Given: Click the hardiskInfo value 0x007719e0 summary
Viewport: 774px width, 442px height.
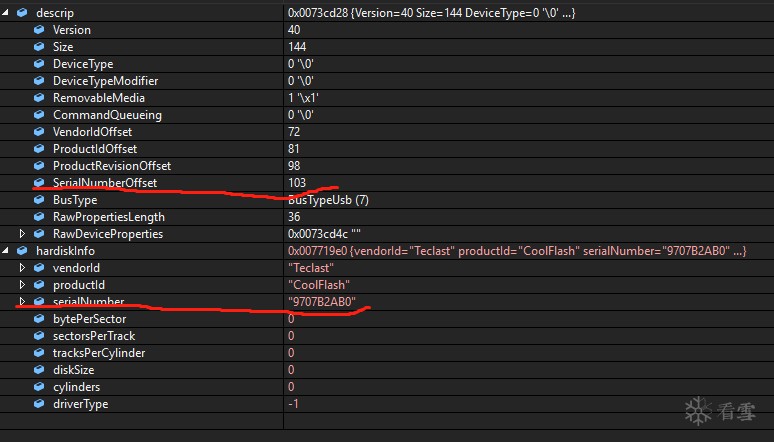Looking at the screenshot, I should [517, 251].
